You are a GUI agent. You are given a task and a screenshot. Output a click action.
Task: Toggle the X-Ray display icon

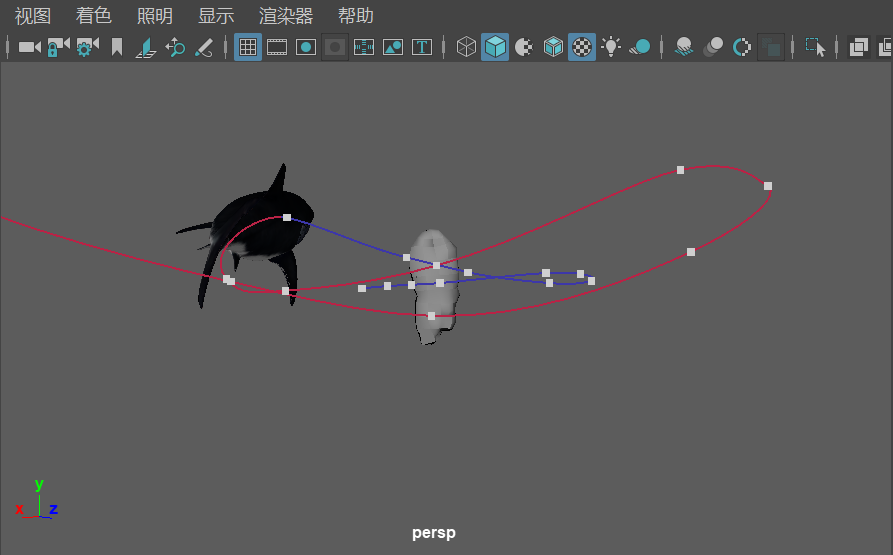tap(858, 47)
